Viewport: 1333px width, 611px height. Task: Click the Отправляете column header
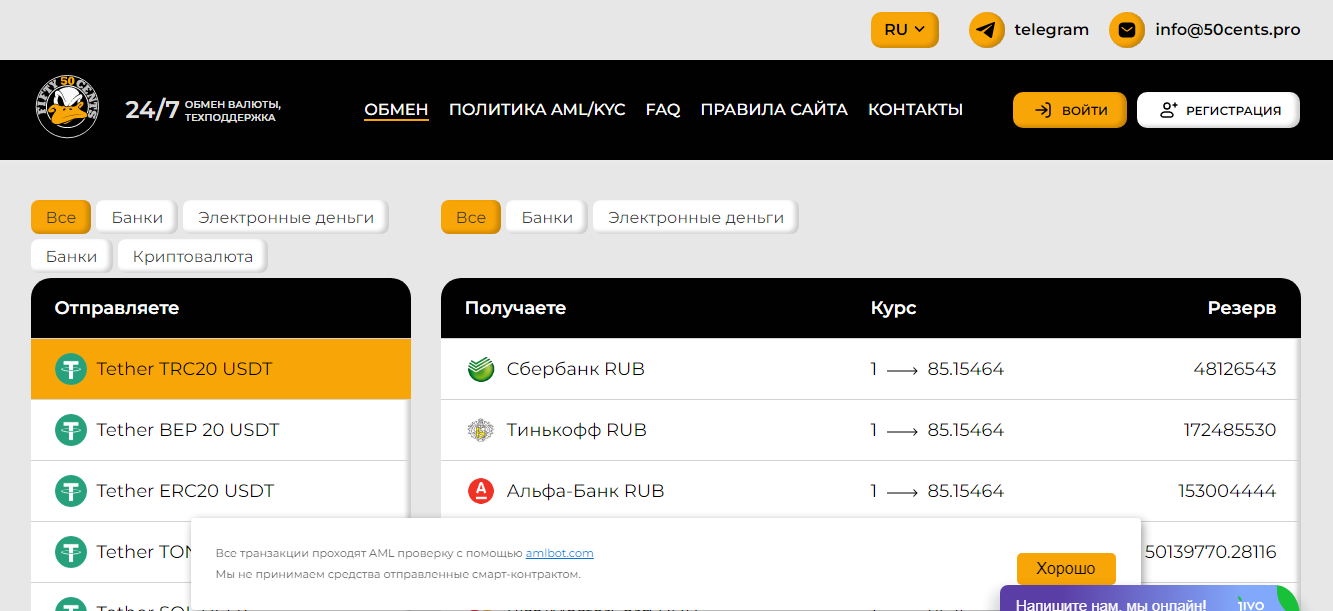(117, 308)
